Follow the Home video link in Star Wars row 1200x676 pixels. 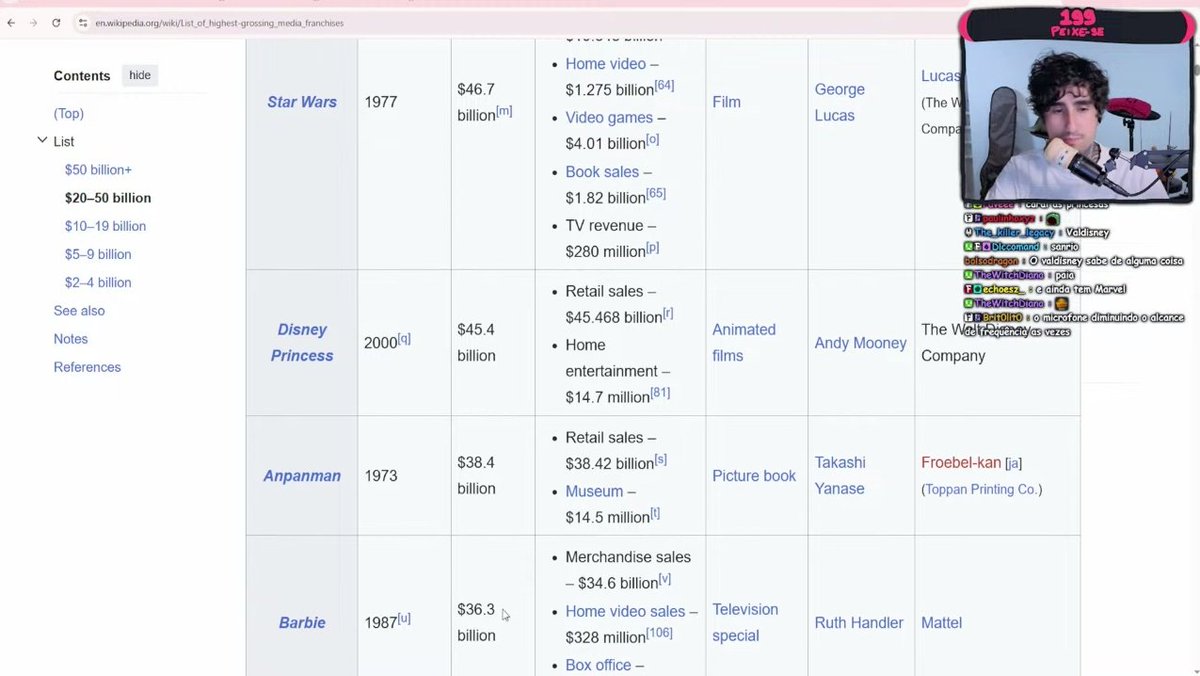(x=605, y=64)
